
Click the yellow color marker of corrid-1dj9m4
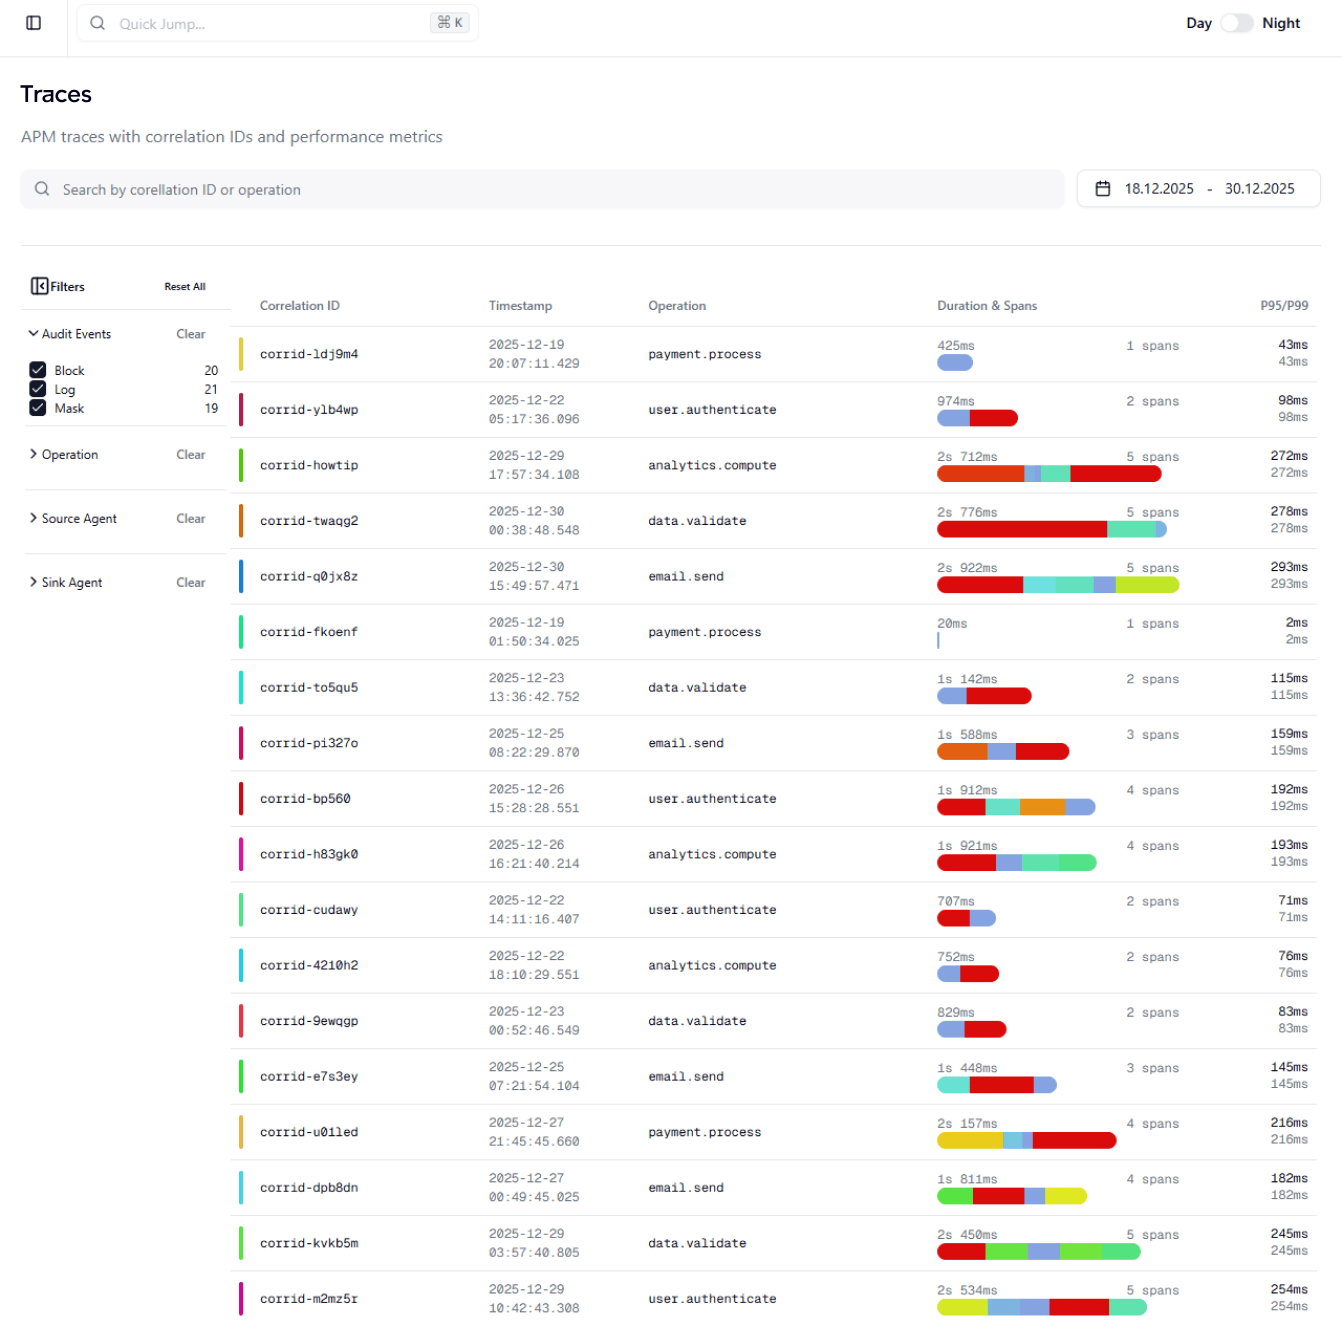coord(241,354)
